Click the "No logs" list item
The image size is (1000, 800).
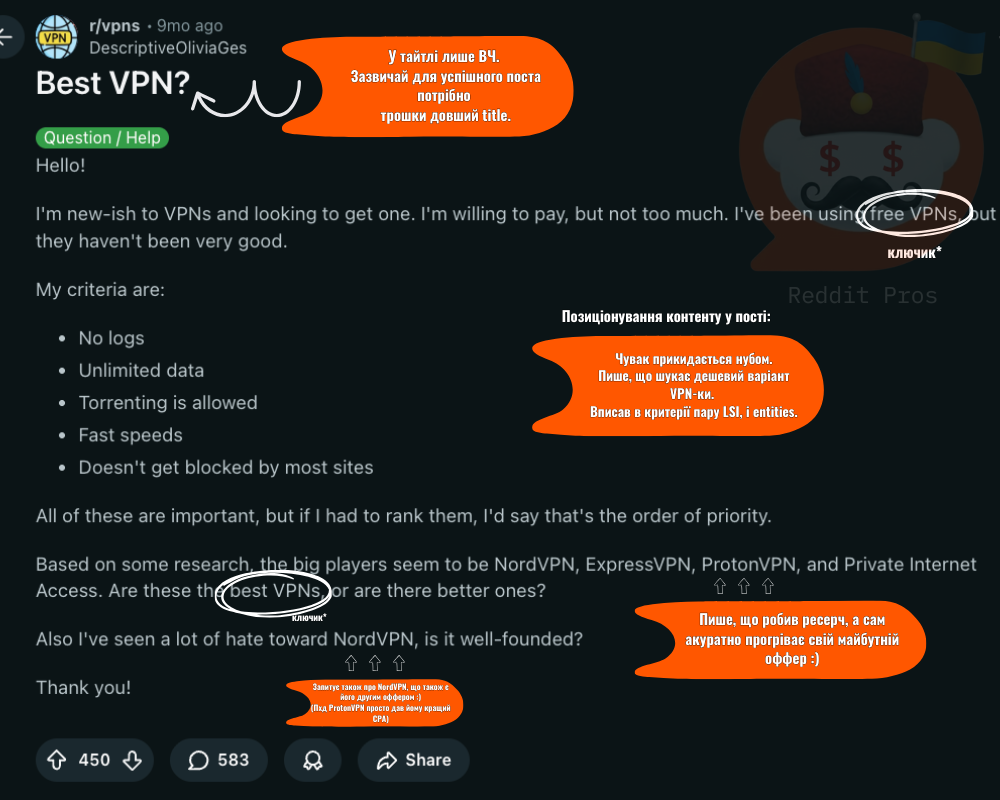click(112, 338)
